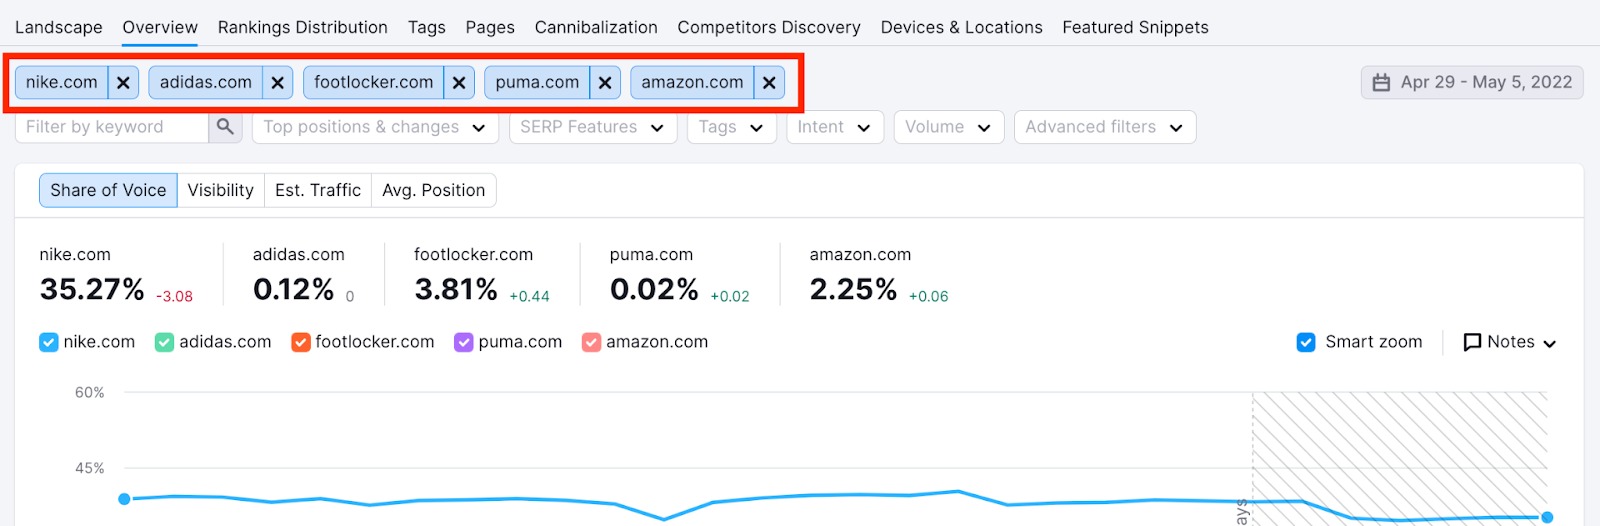The height and width of the screenshot is (526, 1600).
Task: Select Share of Voice metric
Action: (x=108, y=190)
